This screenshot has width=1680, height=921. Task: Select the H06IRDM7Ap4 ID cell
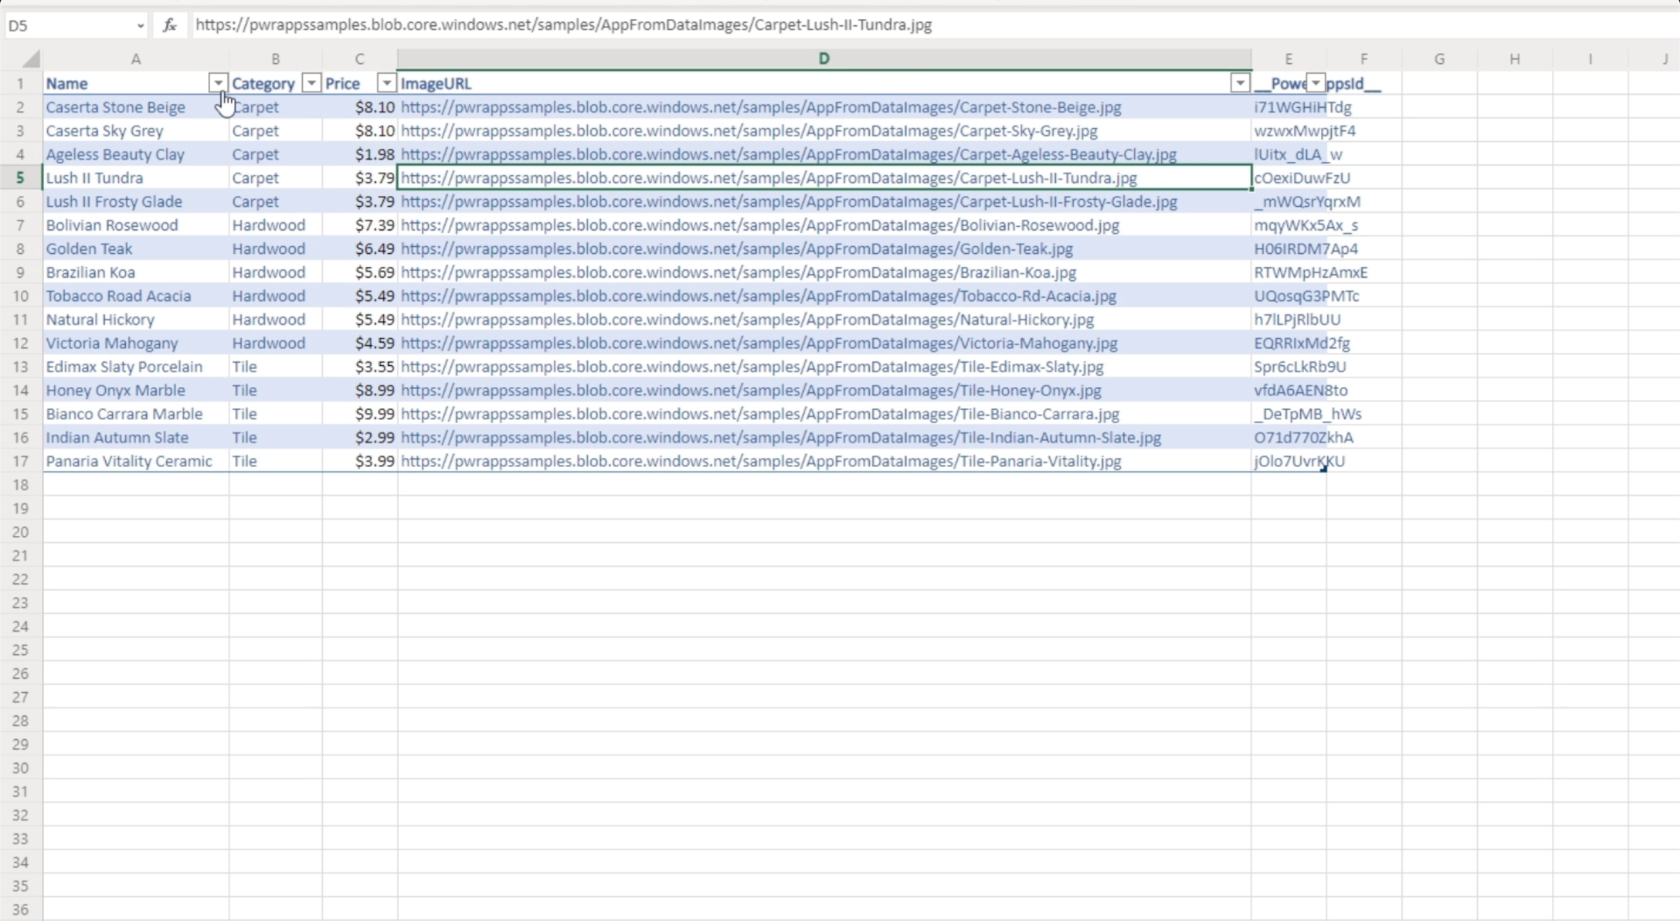(x=1289, y=249)
